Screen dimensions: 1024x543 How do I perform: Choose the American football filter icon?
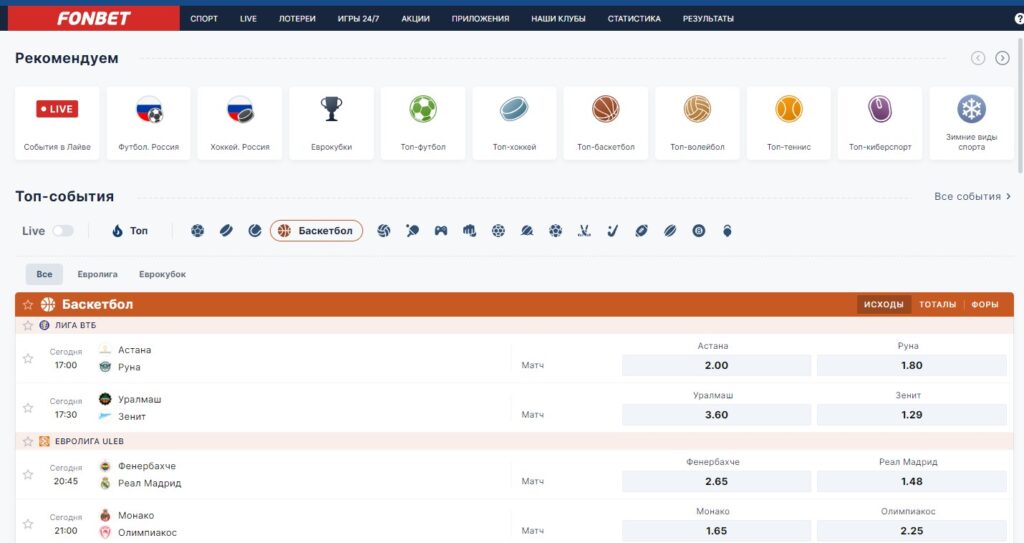(x=641, y=231)
